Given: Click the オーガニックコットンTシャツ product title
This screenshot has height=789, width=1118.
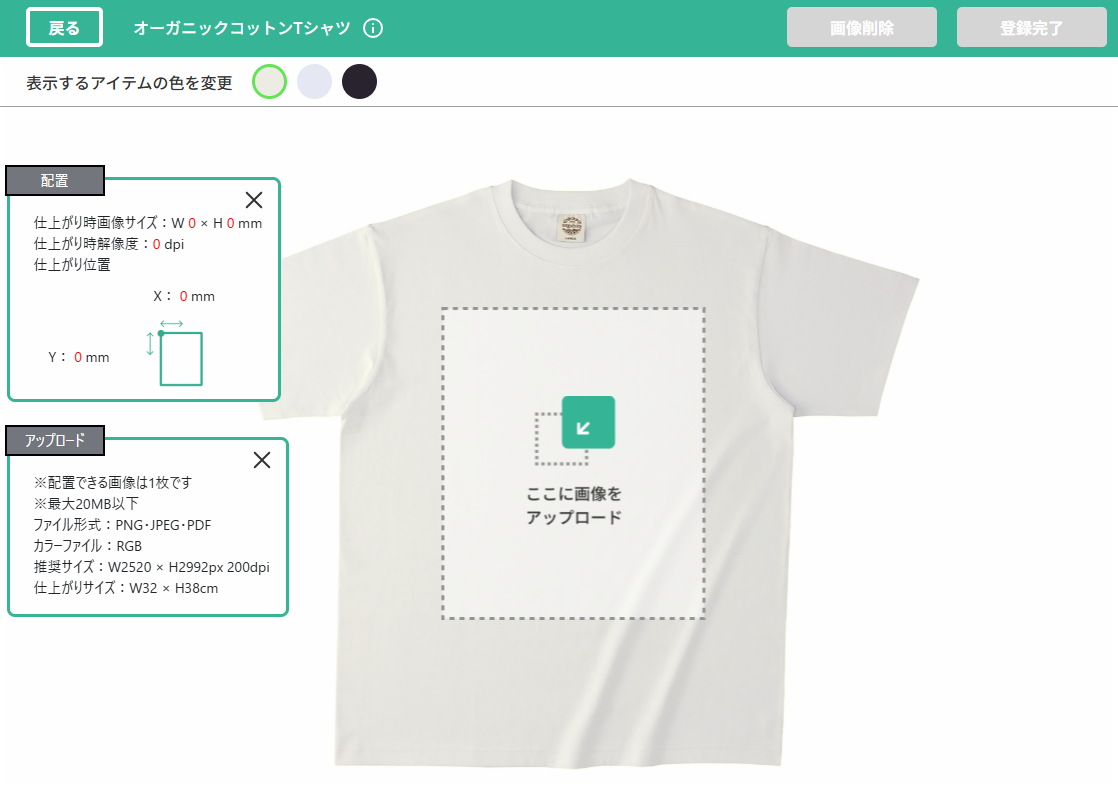Looking at the screenshot, I should pos(242,28).
